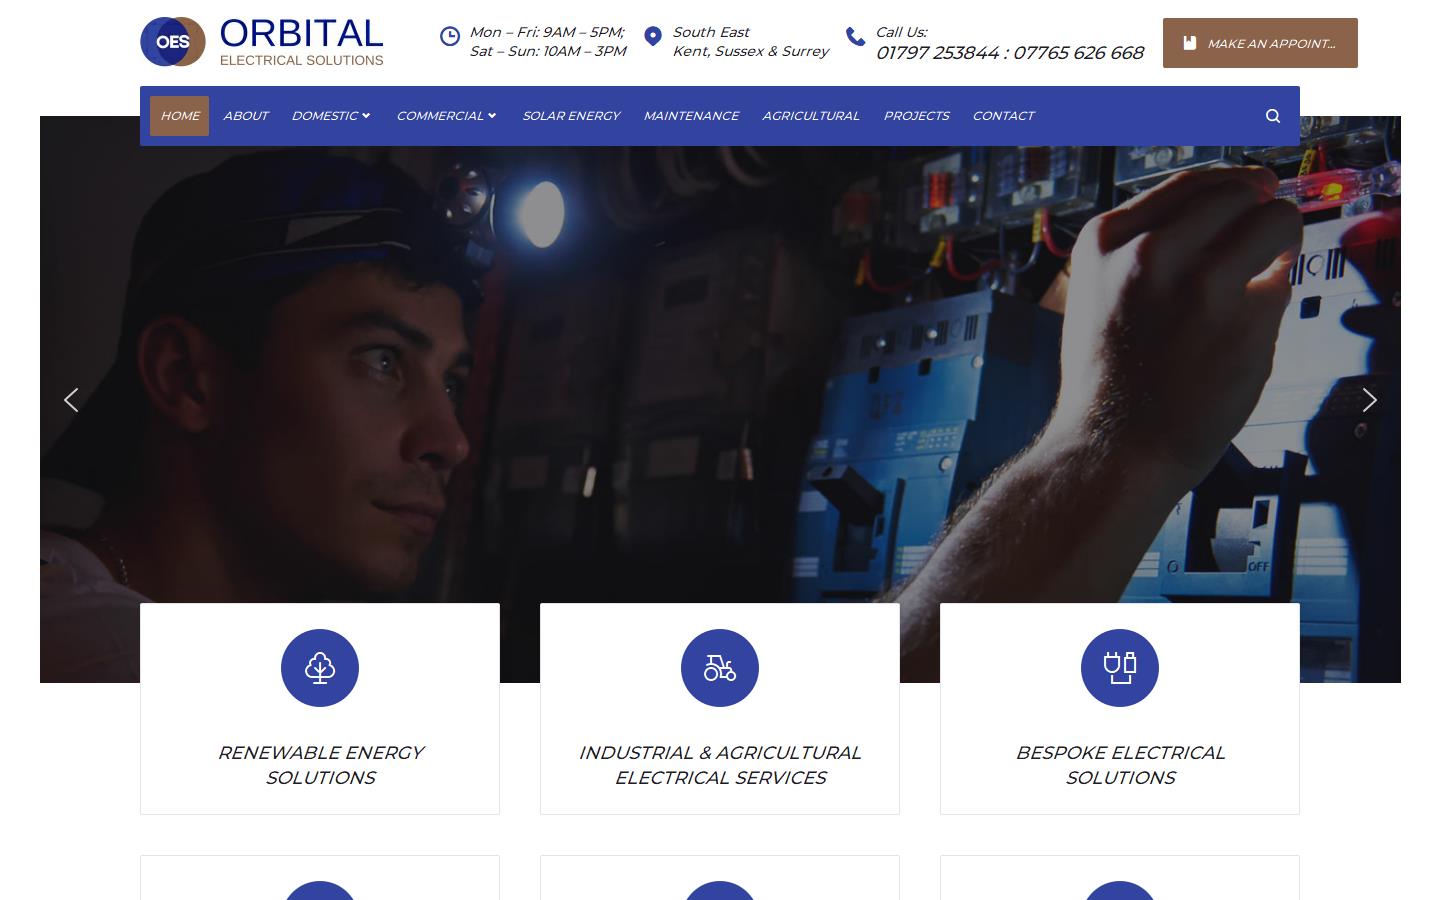The image size is (1440, 900).
Task: Open the Solar Energy page
Action: (x=571, y=116)
